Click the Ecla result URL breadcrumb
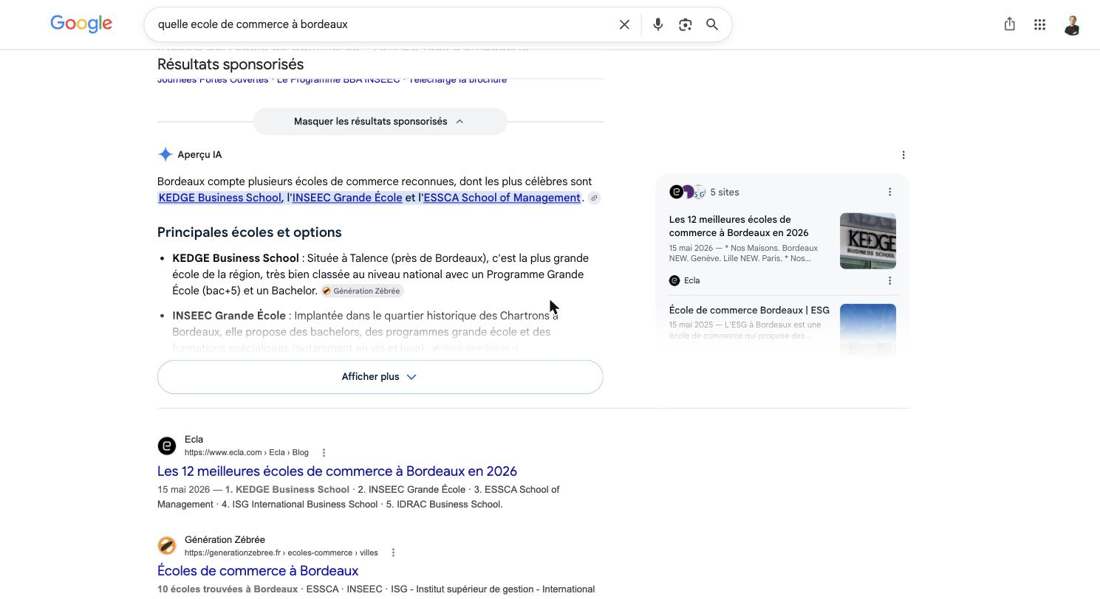The width and height of the screenshot is (1100, 599). (246, 452)
